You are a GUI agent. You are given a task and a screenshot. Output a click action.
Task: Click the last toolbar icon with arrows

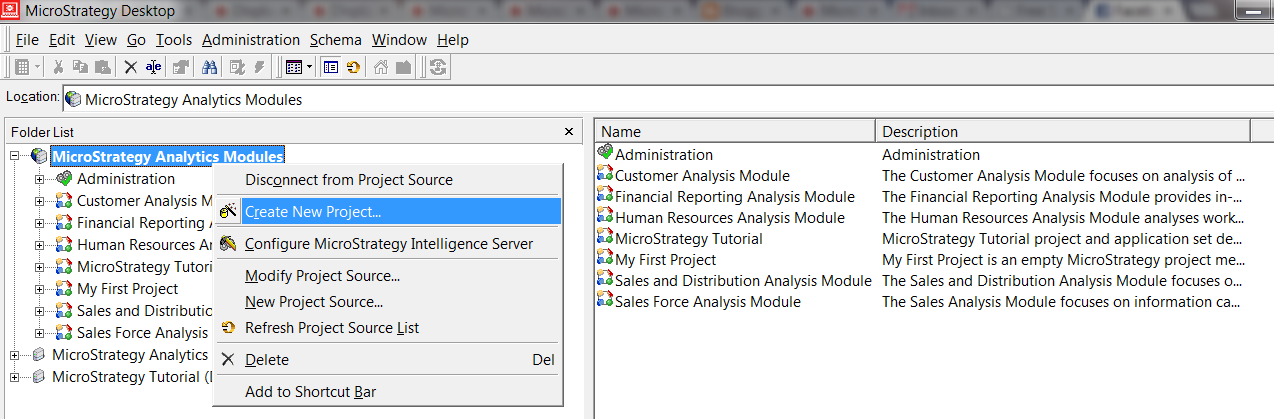tap(438, 67)
